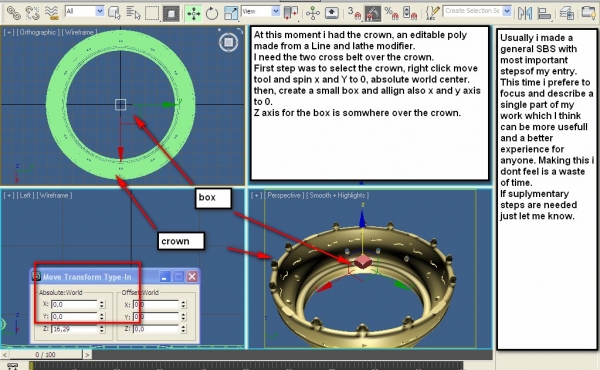The image size is (600, 370).
Task: Choose the Bind to Space Warp icon
Action: (x=51, y=13)
